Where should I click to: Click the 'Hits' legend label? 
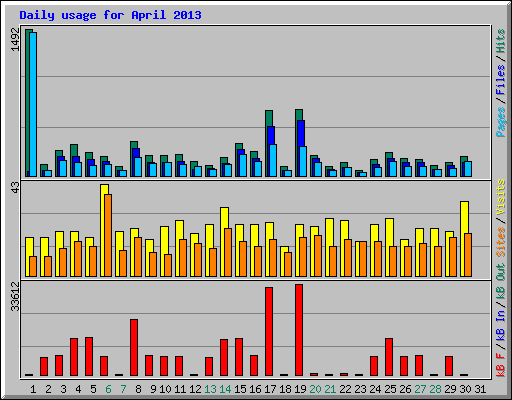pos(500,41)
